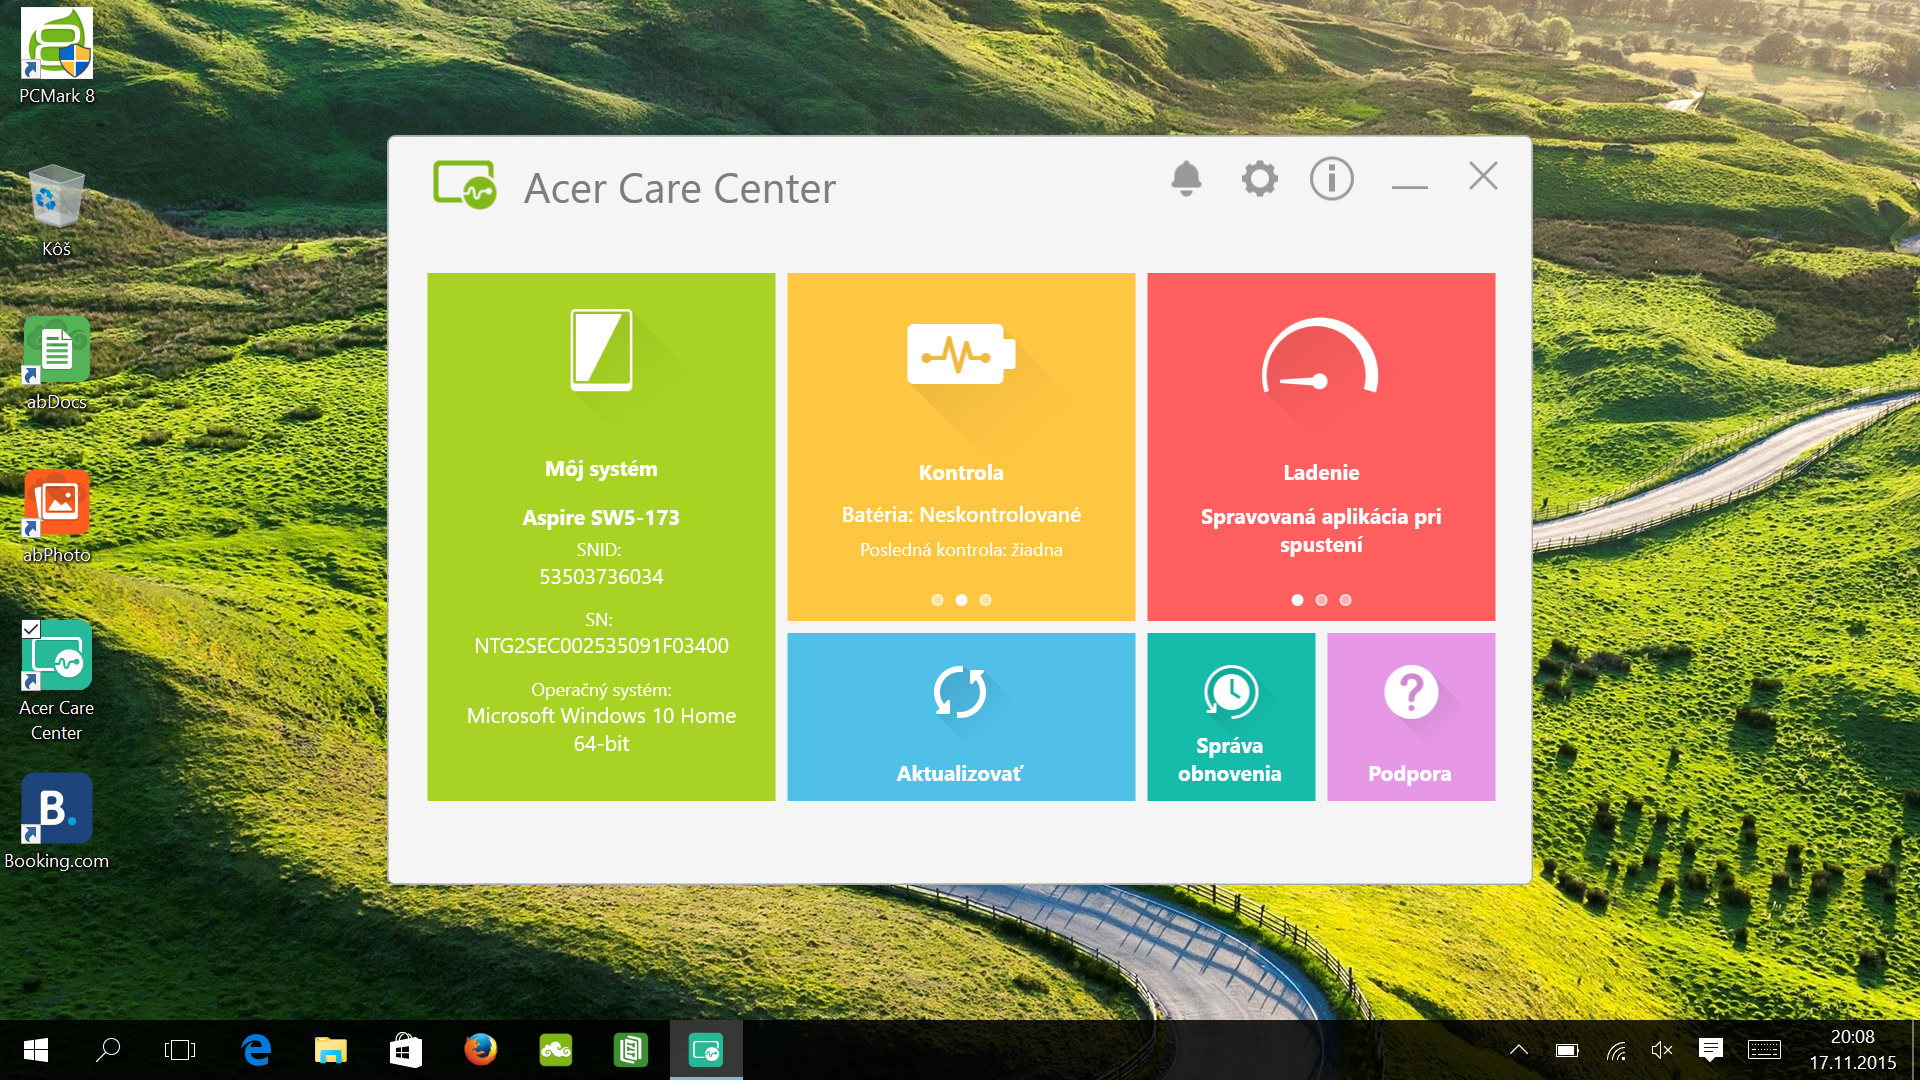This screenshot has width=1920, height=1080.
Task: Open Action Center notifications icon
Action: (x=1711, y=1050)
